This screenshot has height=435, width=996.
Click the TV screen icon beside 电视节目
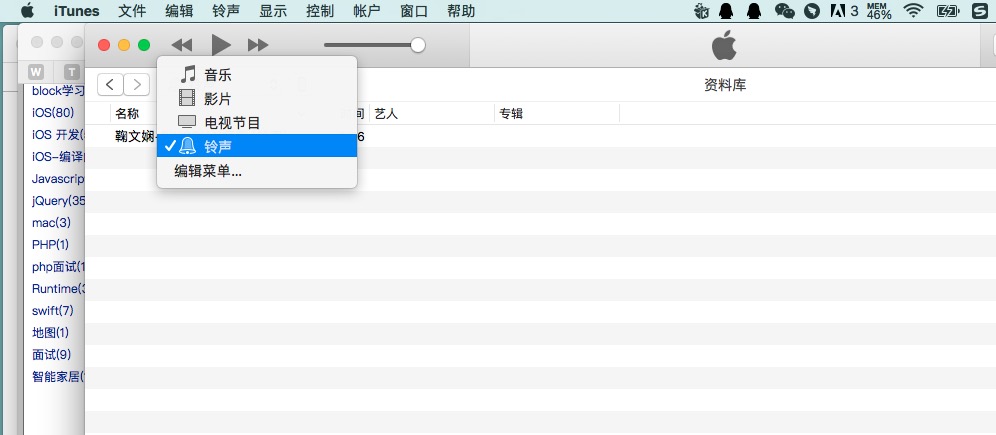(x=187, y=122)
